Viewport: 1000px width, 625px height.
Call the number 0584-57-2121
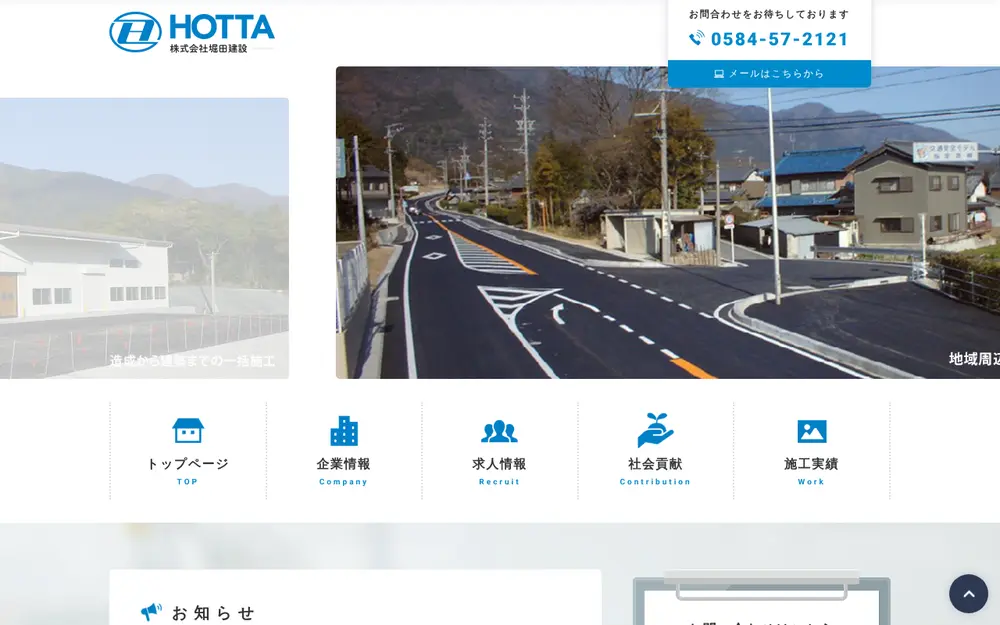pyautogui.click(x=779, y=39)
